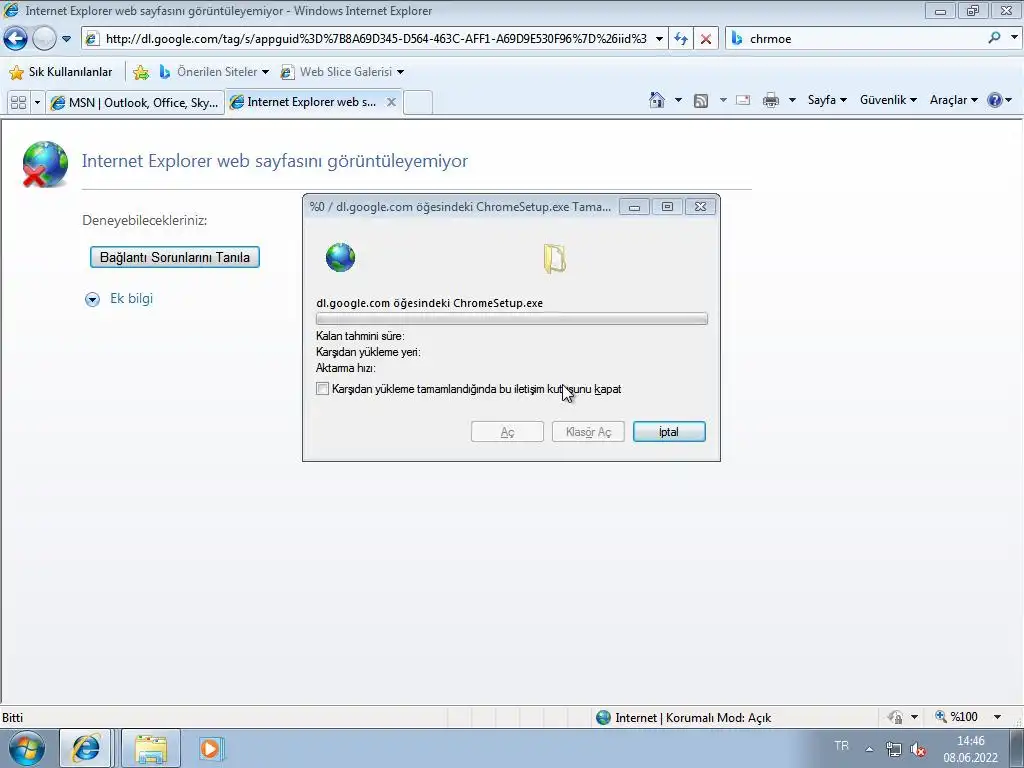Screen dimensions: 1024x768
Task: Click the Quick Tabs grid icon
Action: coord(18,103)
